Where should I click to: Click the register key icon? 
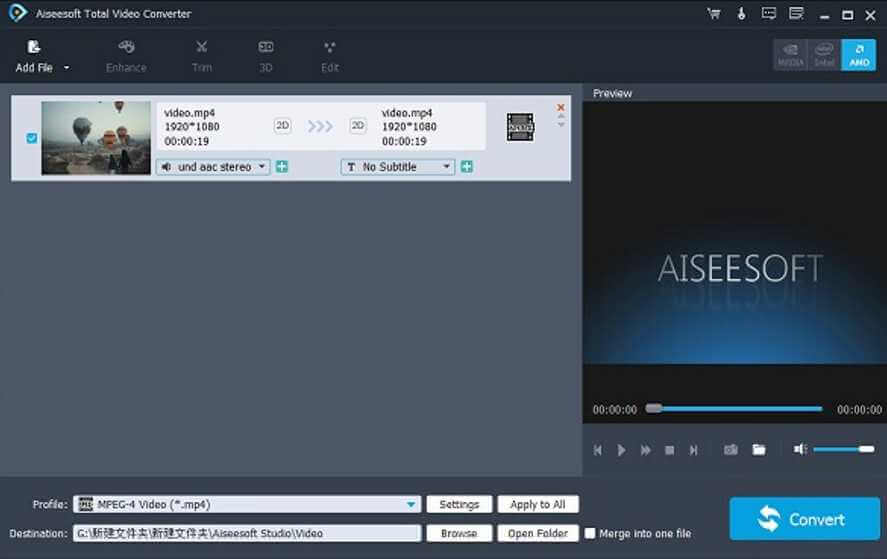(x=741, y=14)
